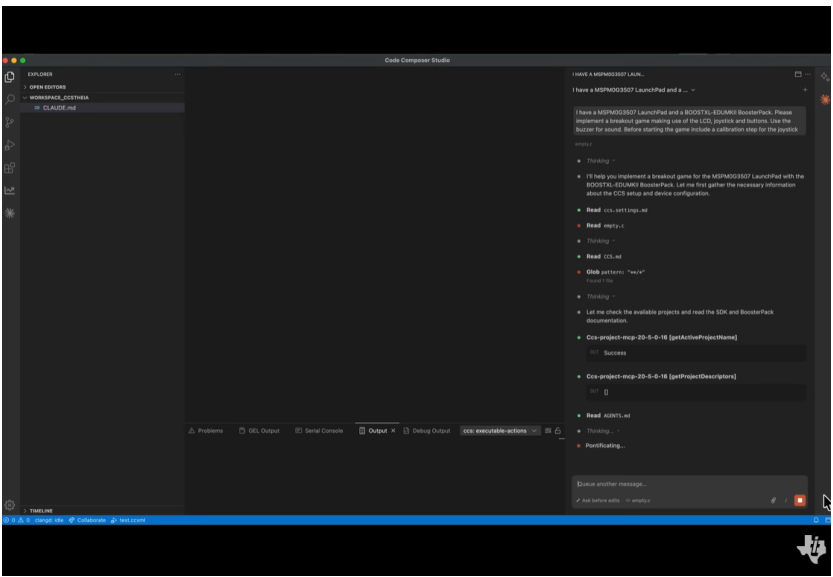Click the warnings count in status bar
Viewport: 833px width, 577px height.
coord(24,520)
